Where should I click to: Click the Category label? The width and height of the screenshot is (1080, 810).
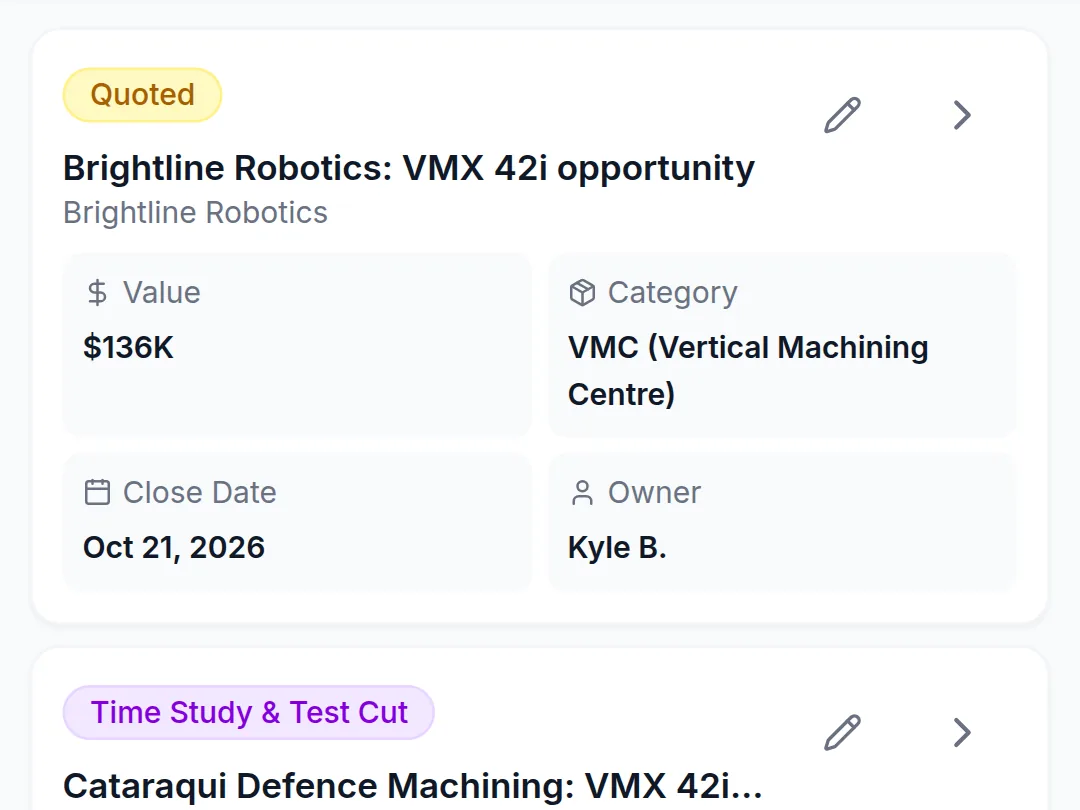pyautogui.click(x=672, y=293)
